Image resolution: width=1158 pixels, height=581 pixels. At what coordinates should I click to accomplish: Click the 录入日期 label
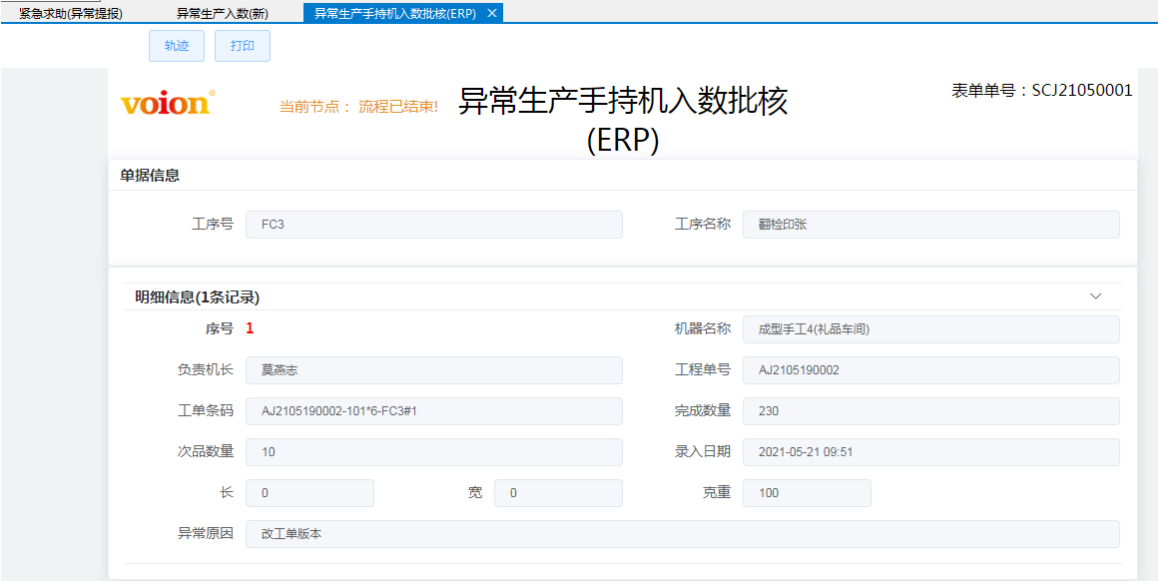coord(703,452)
